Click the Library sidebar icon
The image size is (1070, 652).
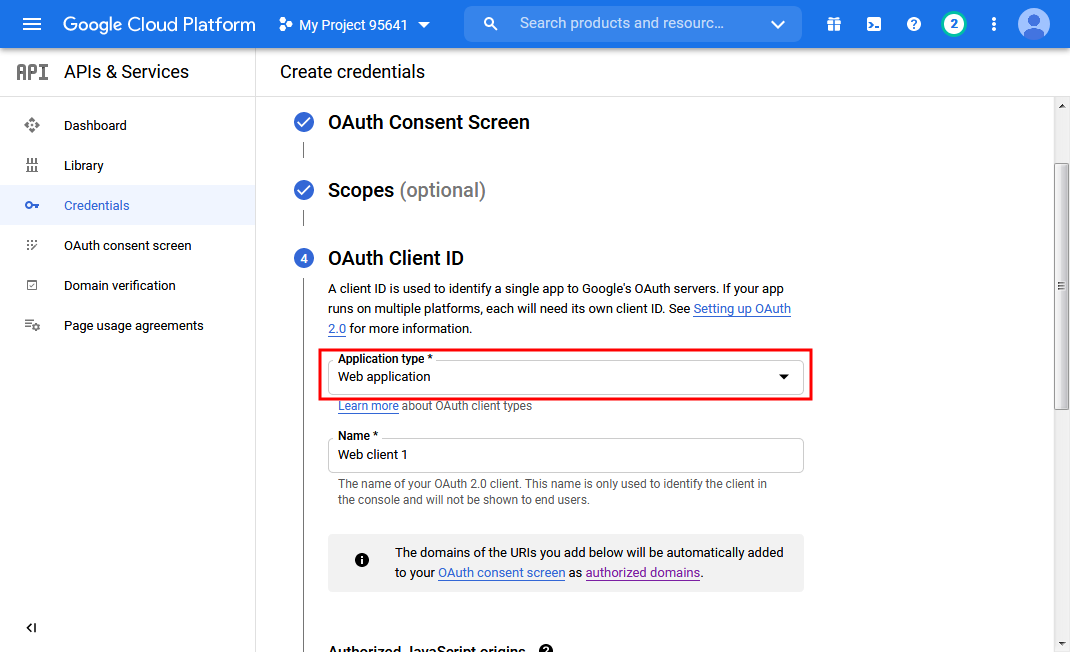(31, 165)
